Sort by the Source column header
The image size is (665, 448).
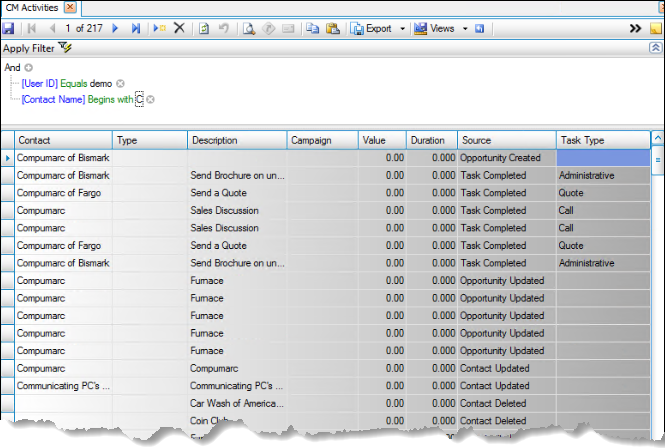coord(507,140)
